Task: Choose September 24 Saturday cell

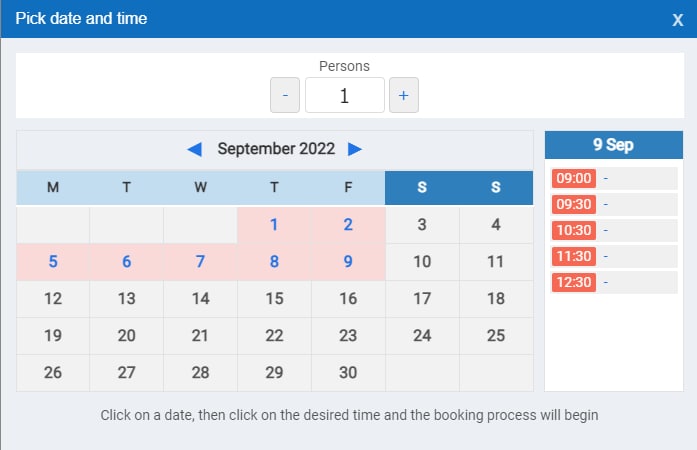Action: point(422,335)
